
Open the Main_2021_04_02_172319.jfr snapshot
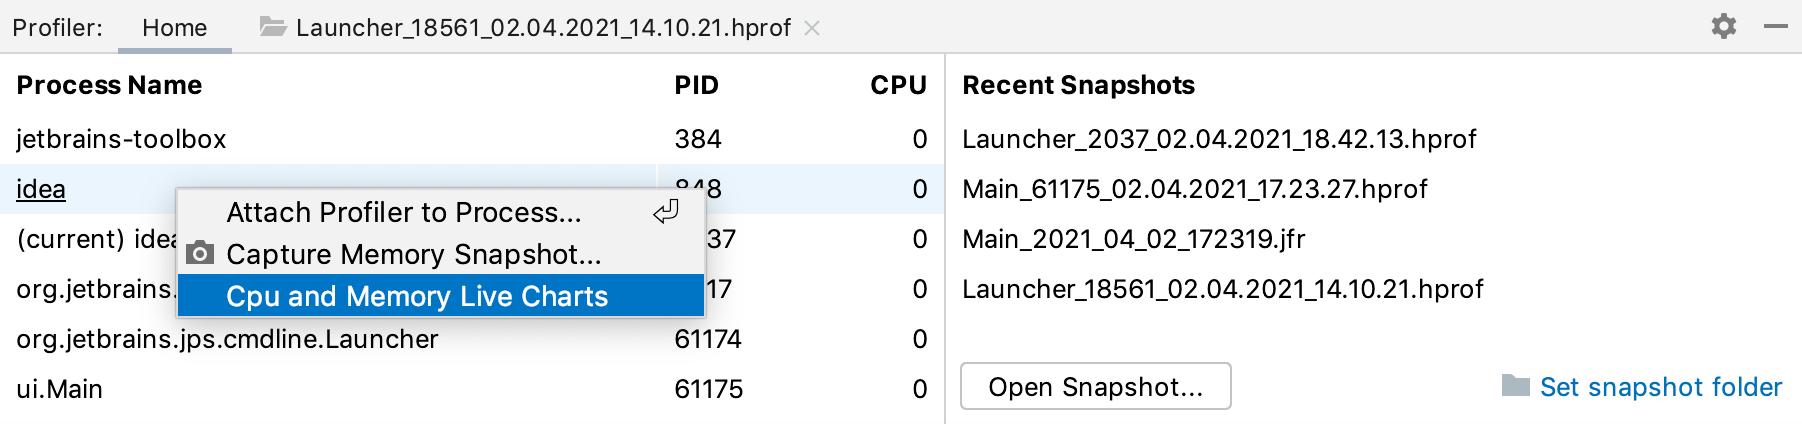(x=1134, y=239)
